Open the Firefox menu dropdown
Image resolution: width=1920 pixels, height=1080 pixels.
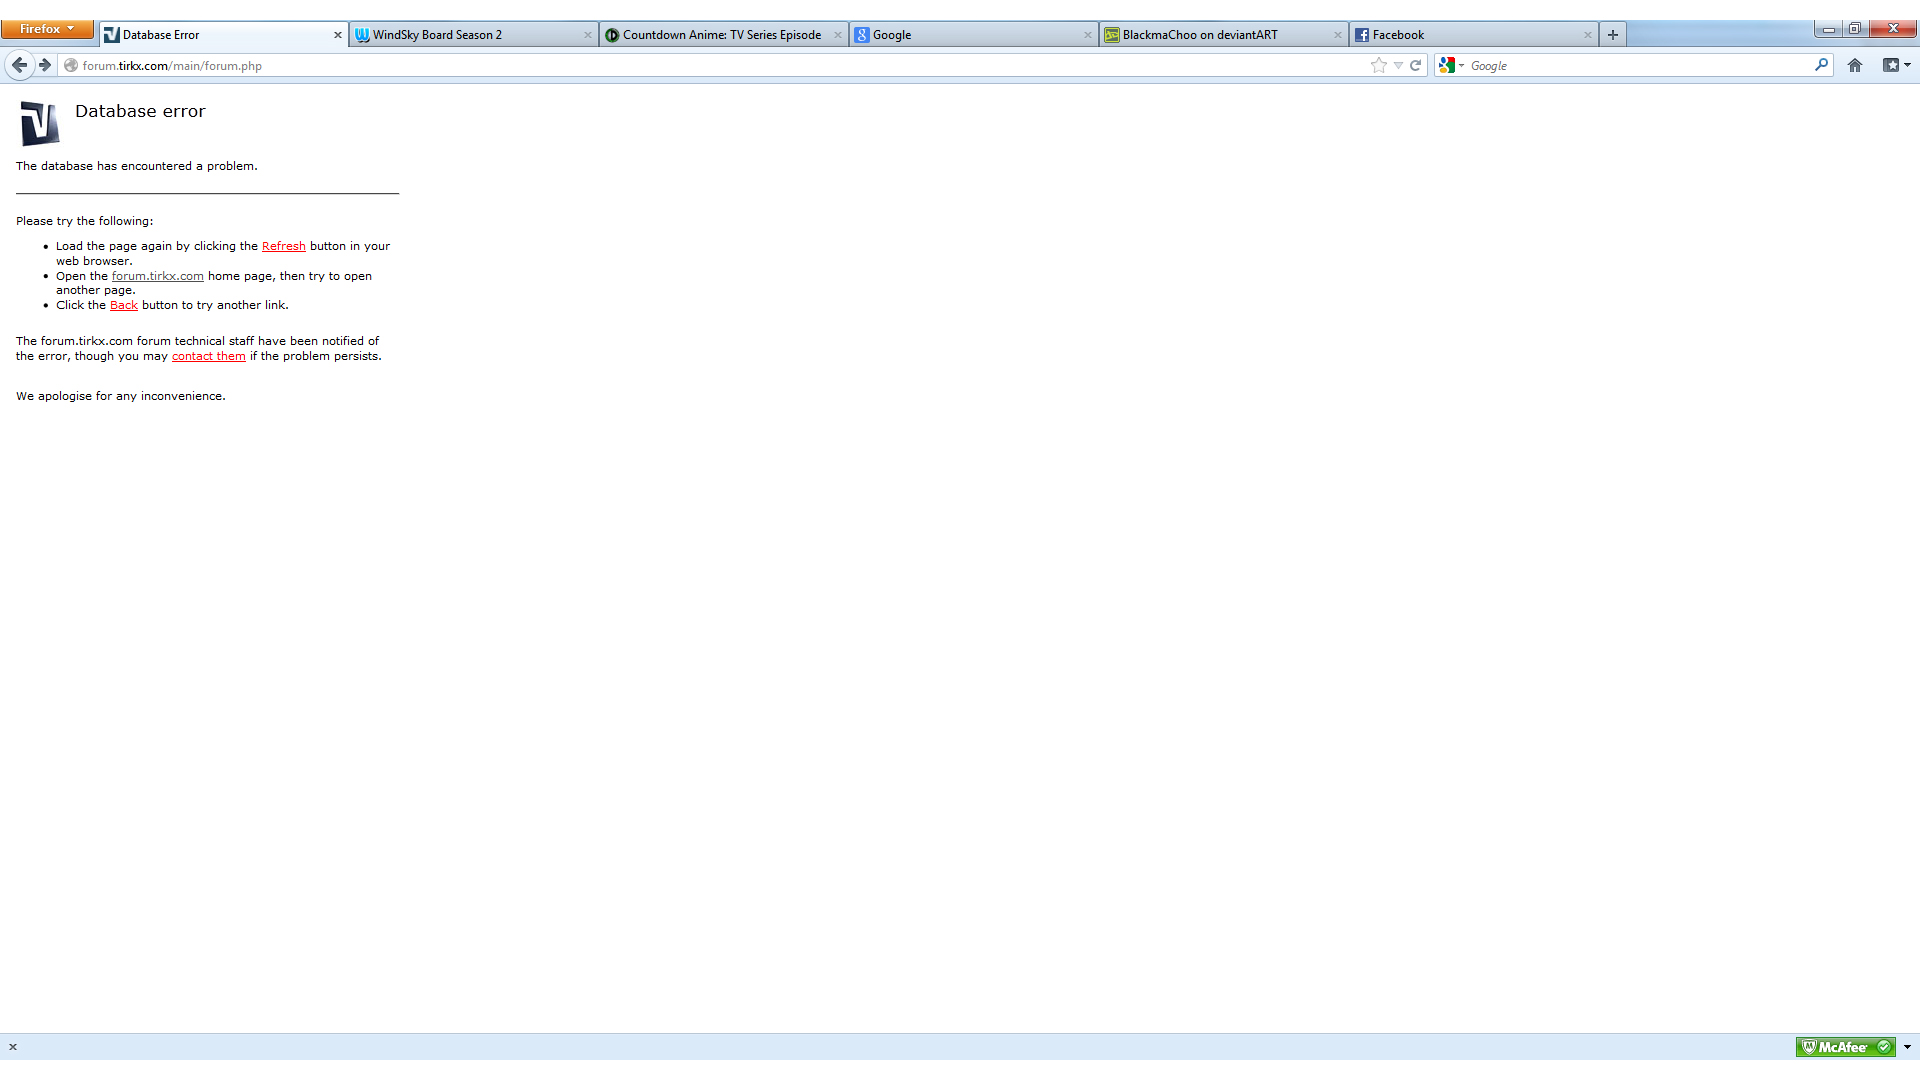click(47, 29)
